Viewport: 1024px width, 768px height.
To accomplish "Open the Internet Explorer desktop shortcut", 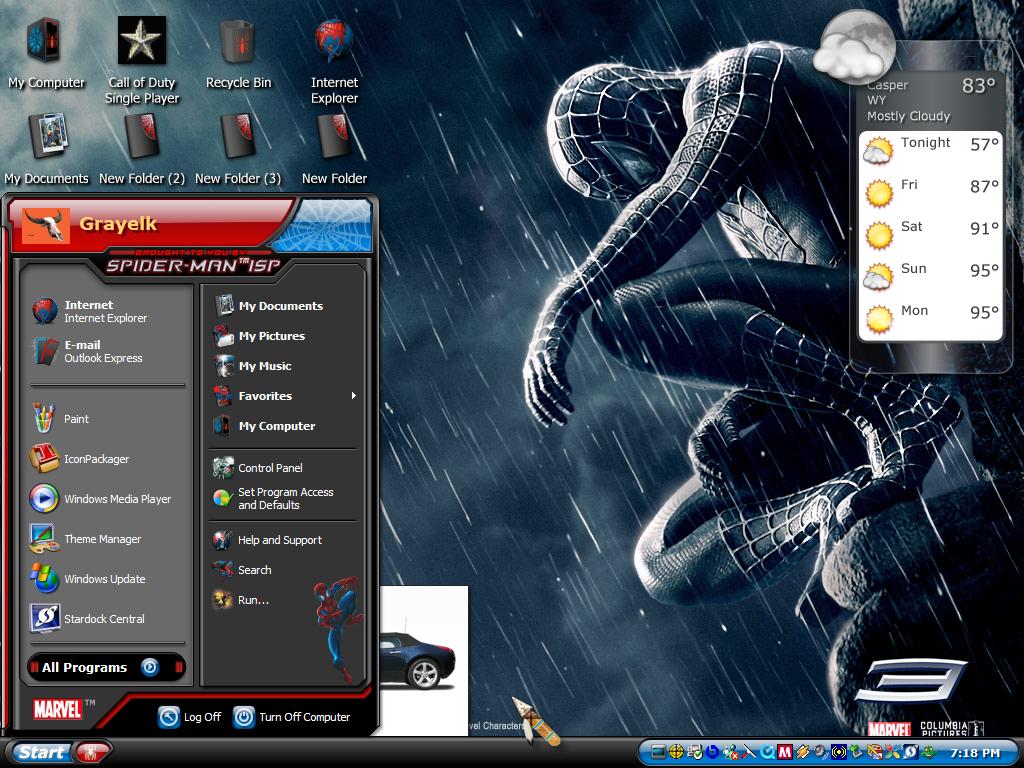I will point(334,60).
